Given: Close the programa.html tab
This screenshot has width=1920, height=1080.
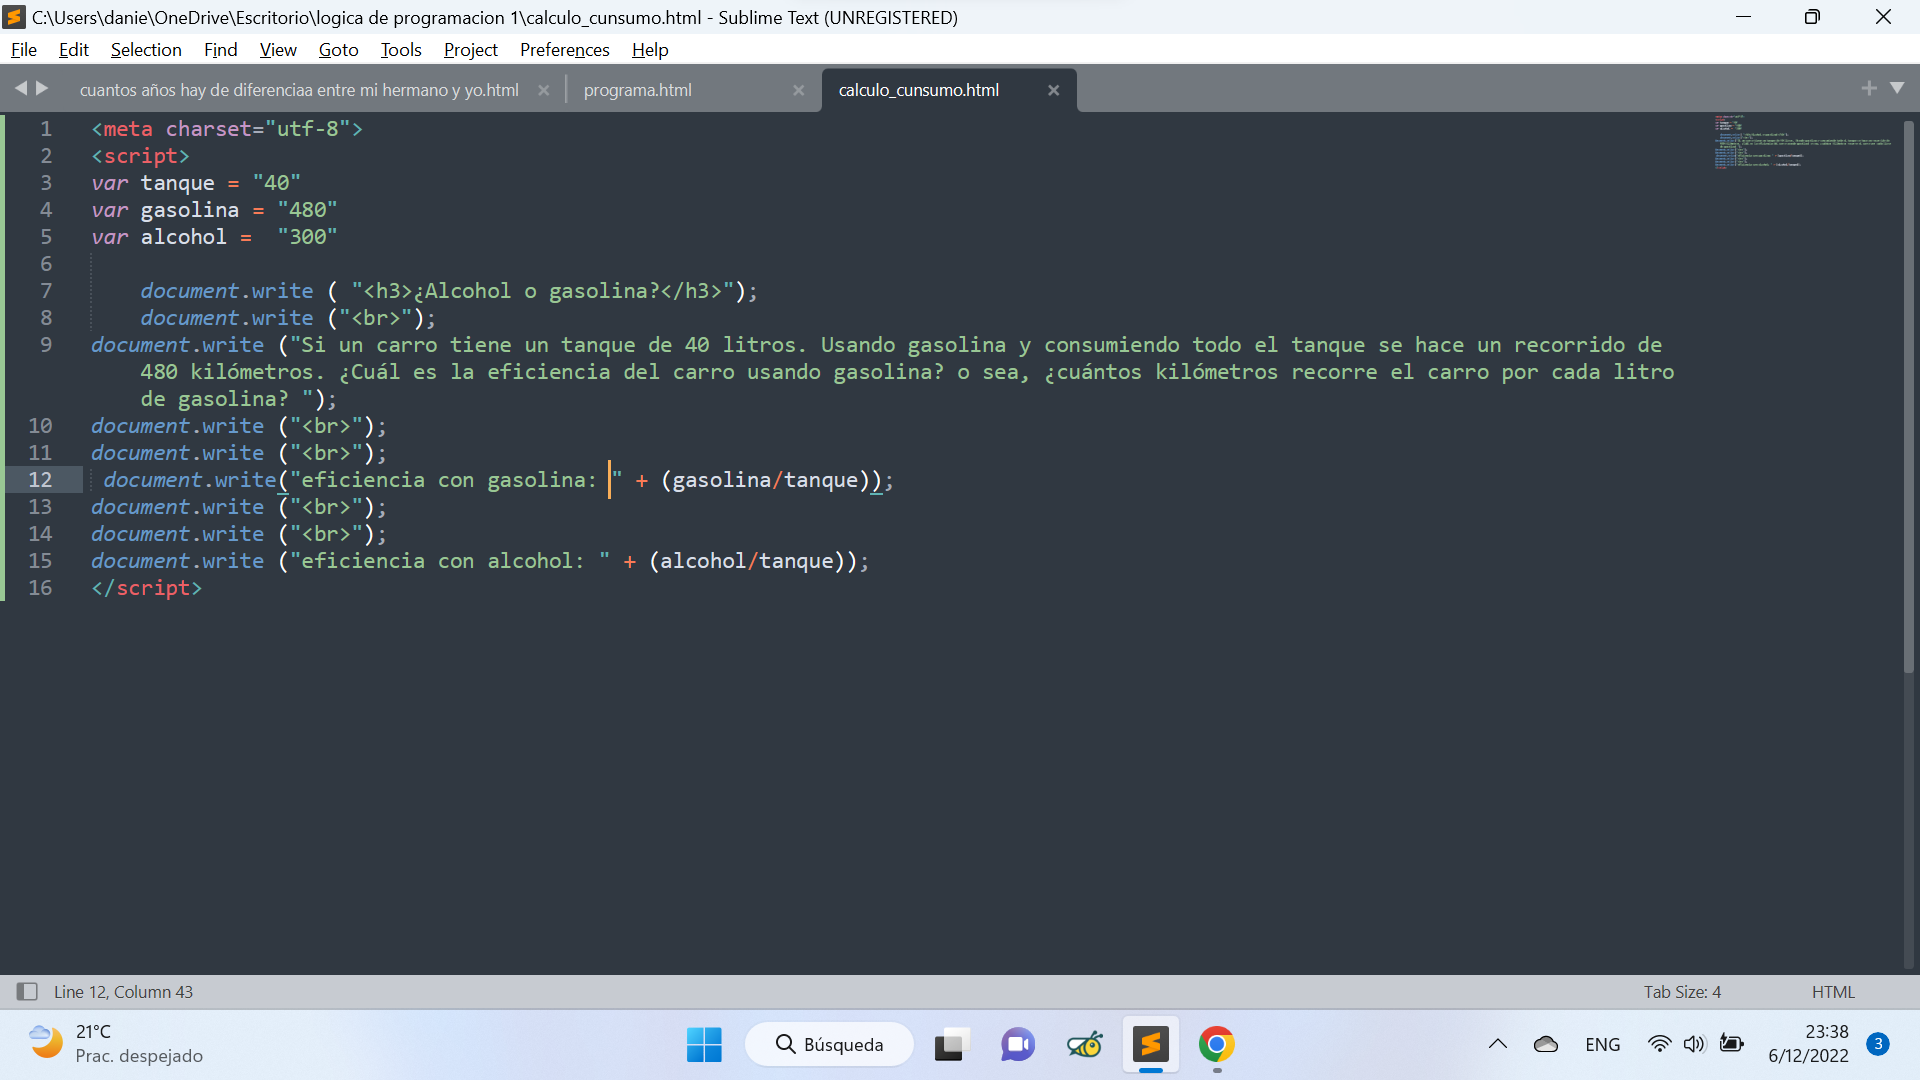Looking at the screenshot, I should coord(798,90).
